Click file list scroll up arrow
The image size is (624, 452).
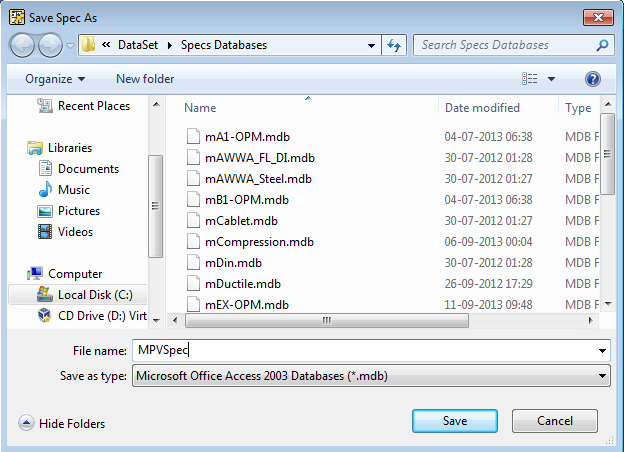pos(608,104)
